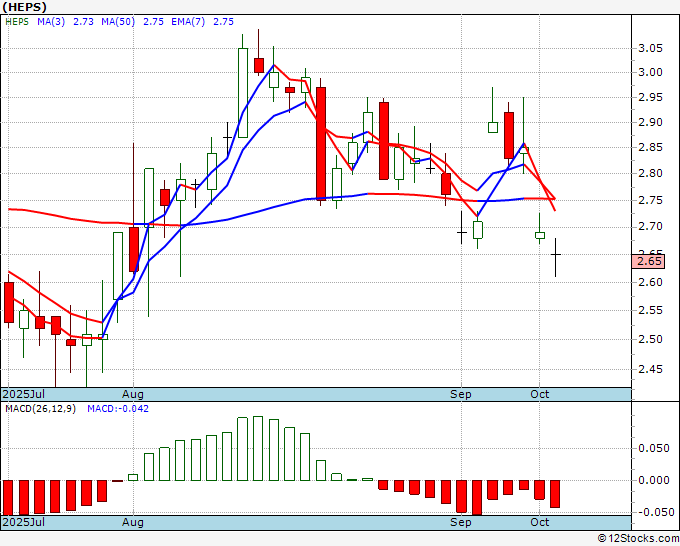680x546 pixels.
Task: Click the 2.75 value beside EMA(7)
Action: [223, 22]
